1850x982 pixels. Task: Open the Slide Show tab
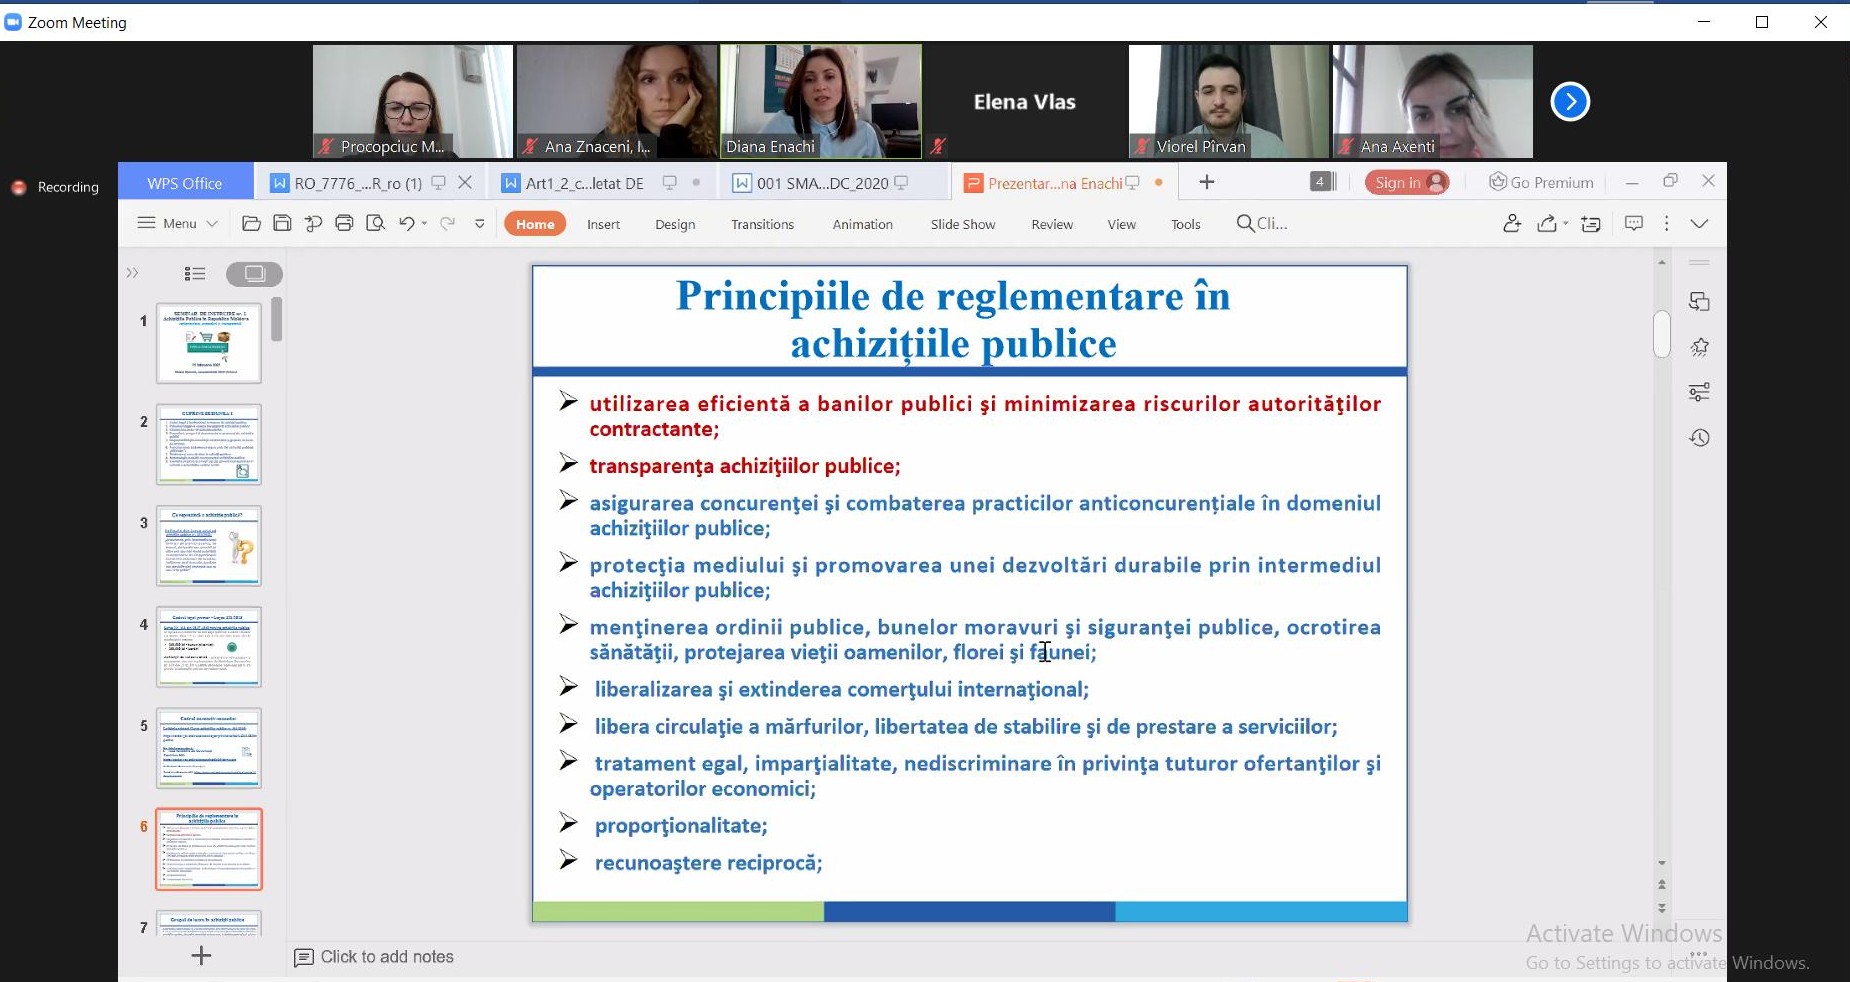963,224
